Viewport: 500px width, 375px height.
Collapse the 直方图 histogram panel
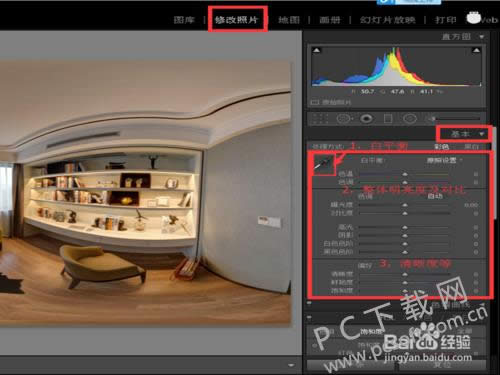click(482, 37)
